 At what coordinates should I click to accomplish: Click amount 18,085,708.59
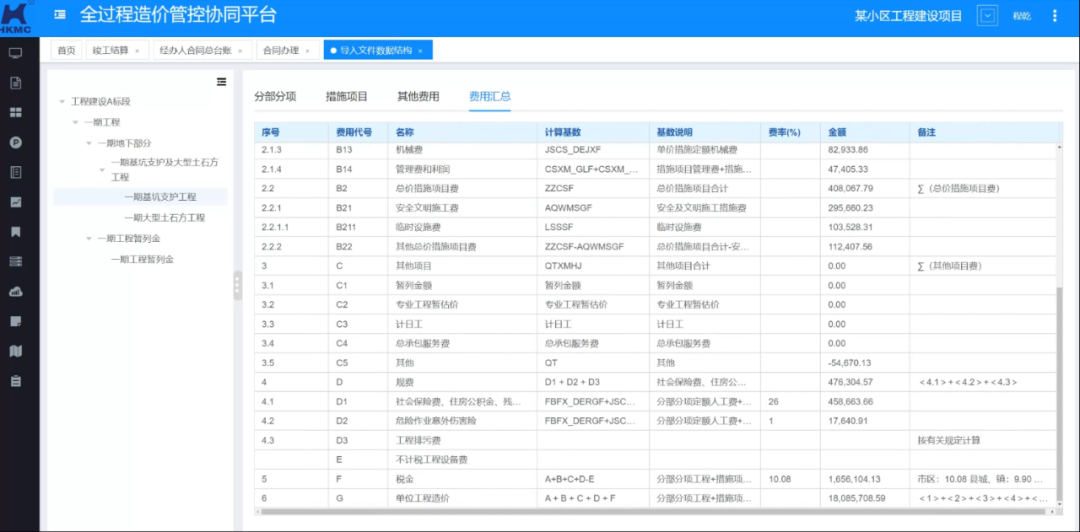[x=856, y=498]
